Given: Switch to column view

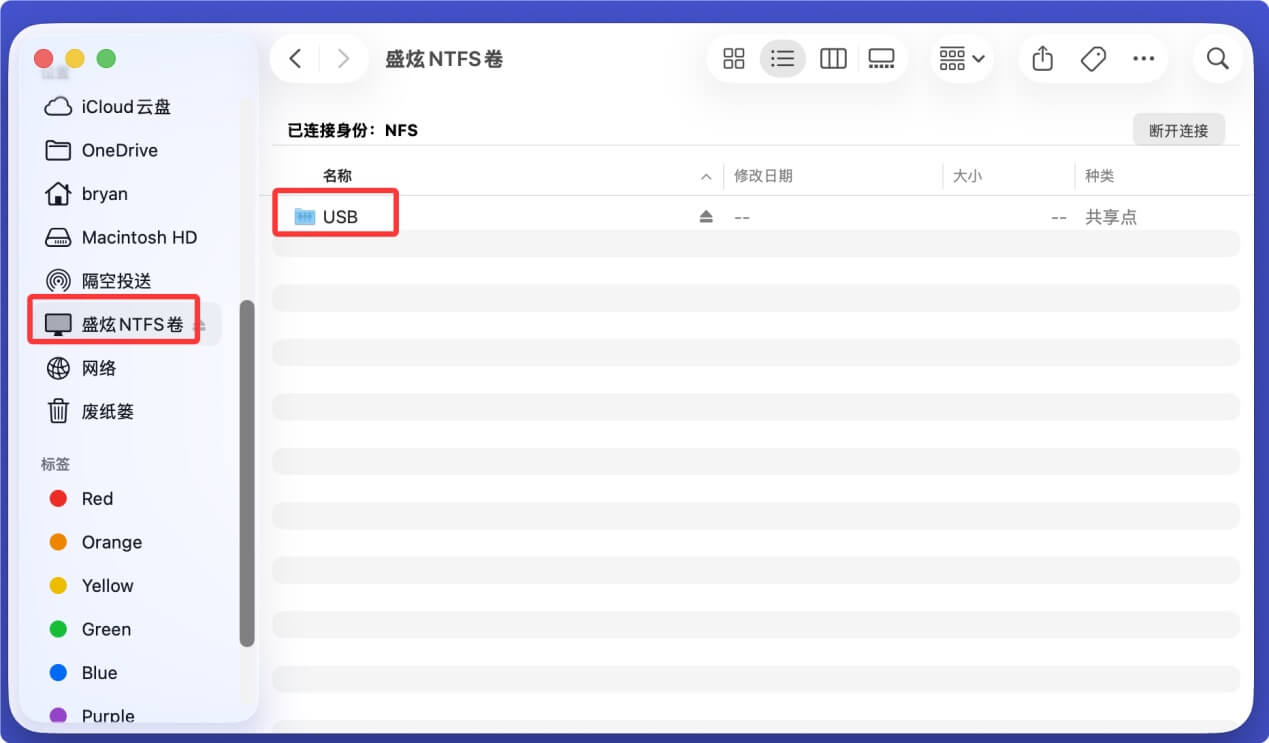Looking at the screenshot, I should (832, 59).
